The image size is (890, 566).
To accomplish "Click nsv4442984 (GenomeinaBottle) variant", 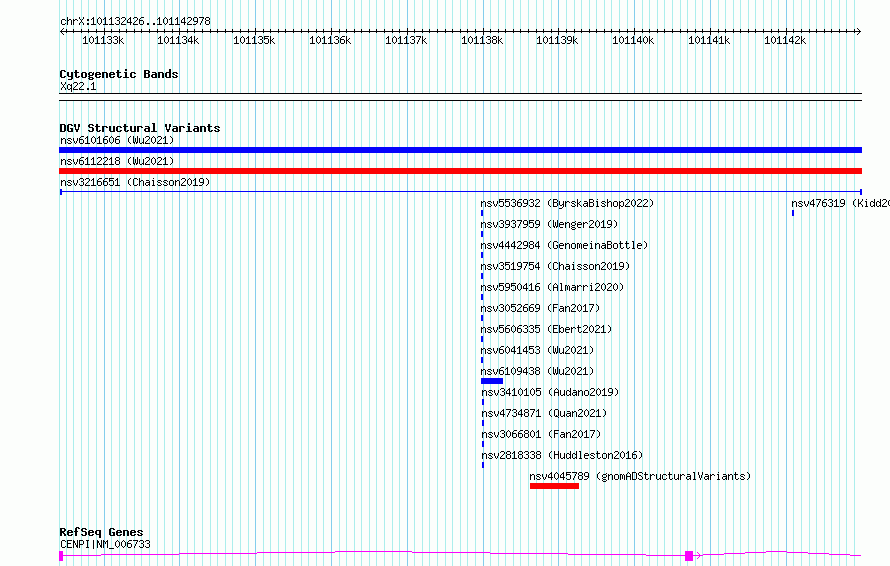I will 564,245.
